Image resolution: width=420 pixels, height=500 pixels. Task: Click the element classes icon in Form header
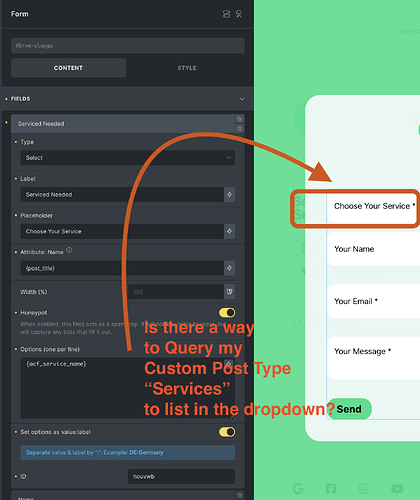click(x=226, y=14)
